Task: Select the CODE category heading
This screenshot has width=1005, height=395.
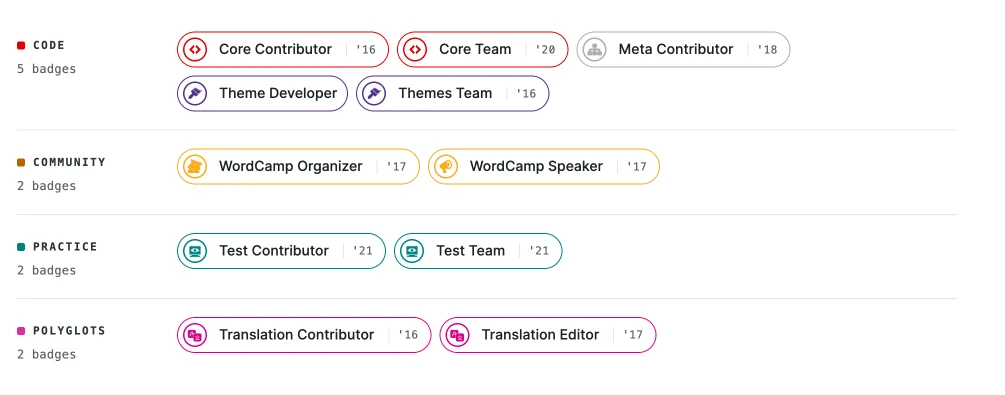Action: (x=49, y=46)
